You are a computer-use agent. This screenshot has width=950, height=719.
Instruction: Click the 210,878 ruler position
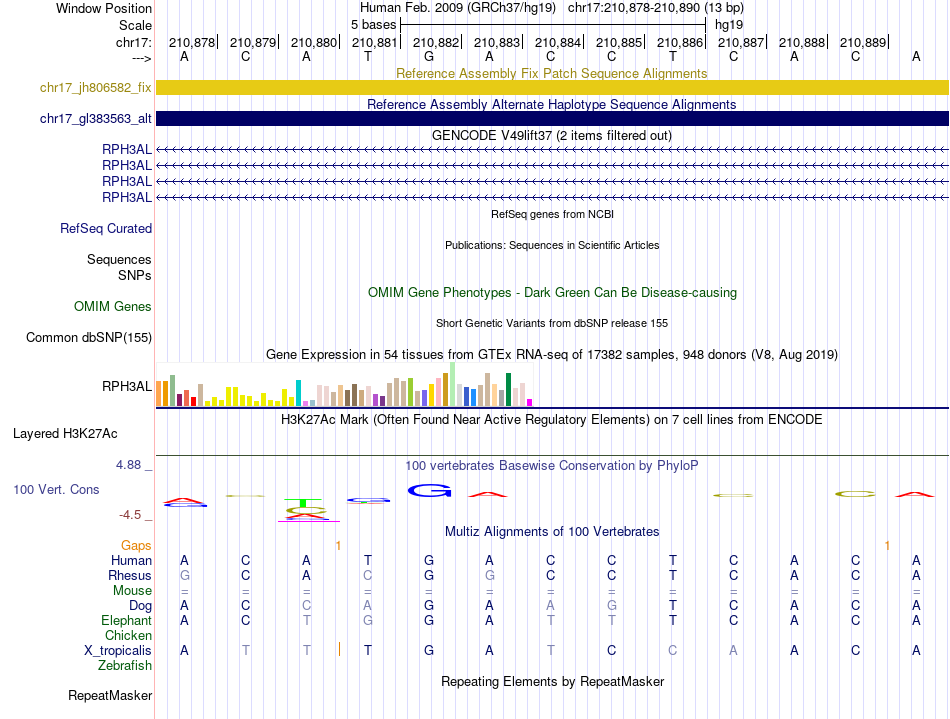point(192,42)
